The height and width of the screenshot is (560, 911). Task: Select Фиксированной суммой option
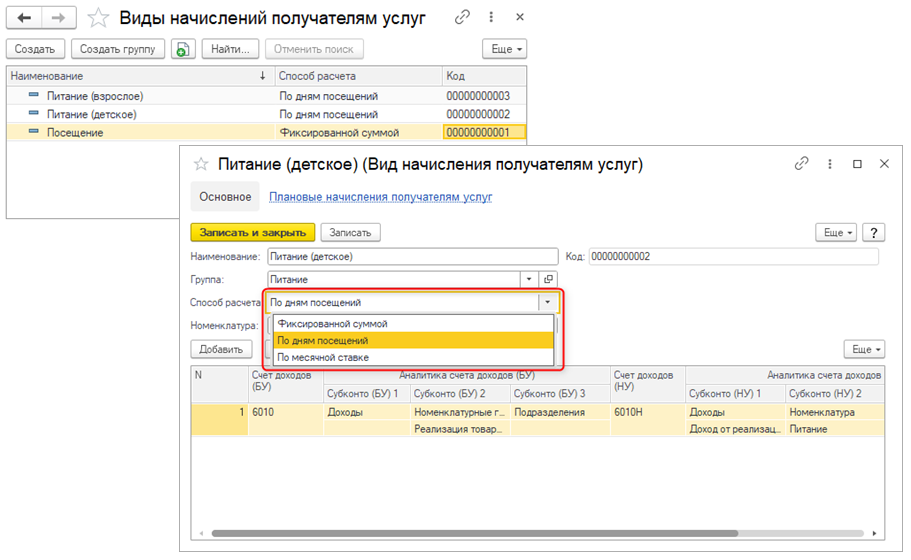(332, 324)
